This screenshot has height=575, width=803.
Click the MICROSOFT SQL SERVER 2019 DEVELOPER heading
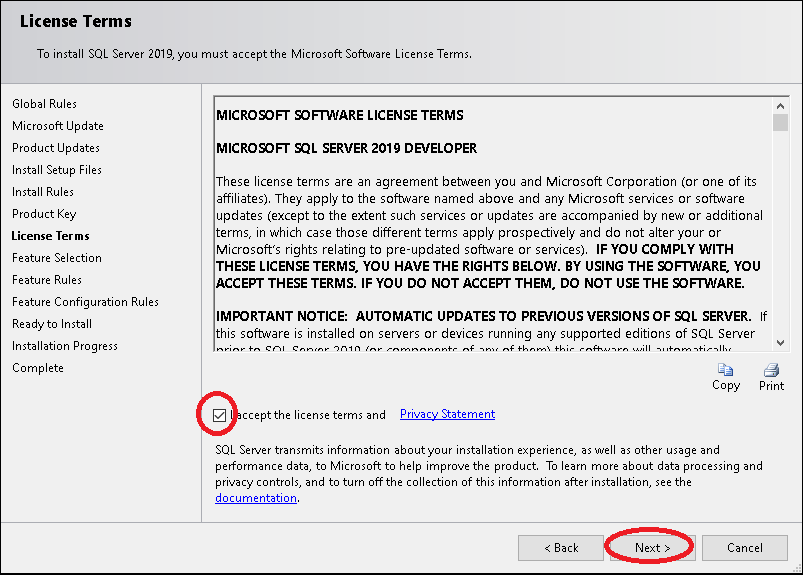coord(346,148)
